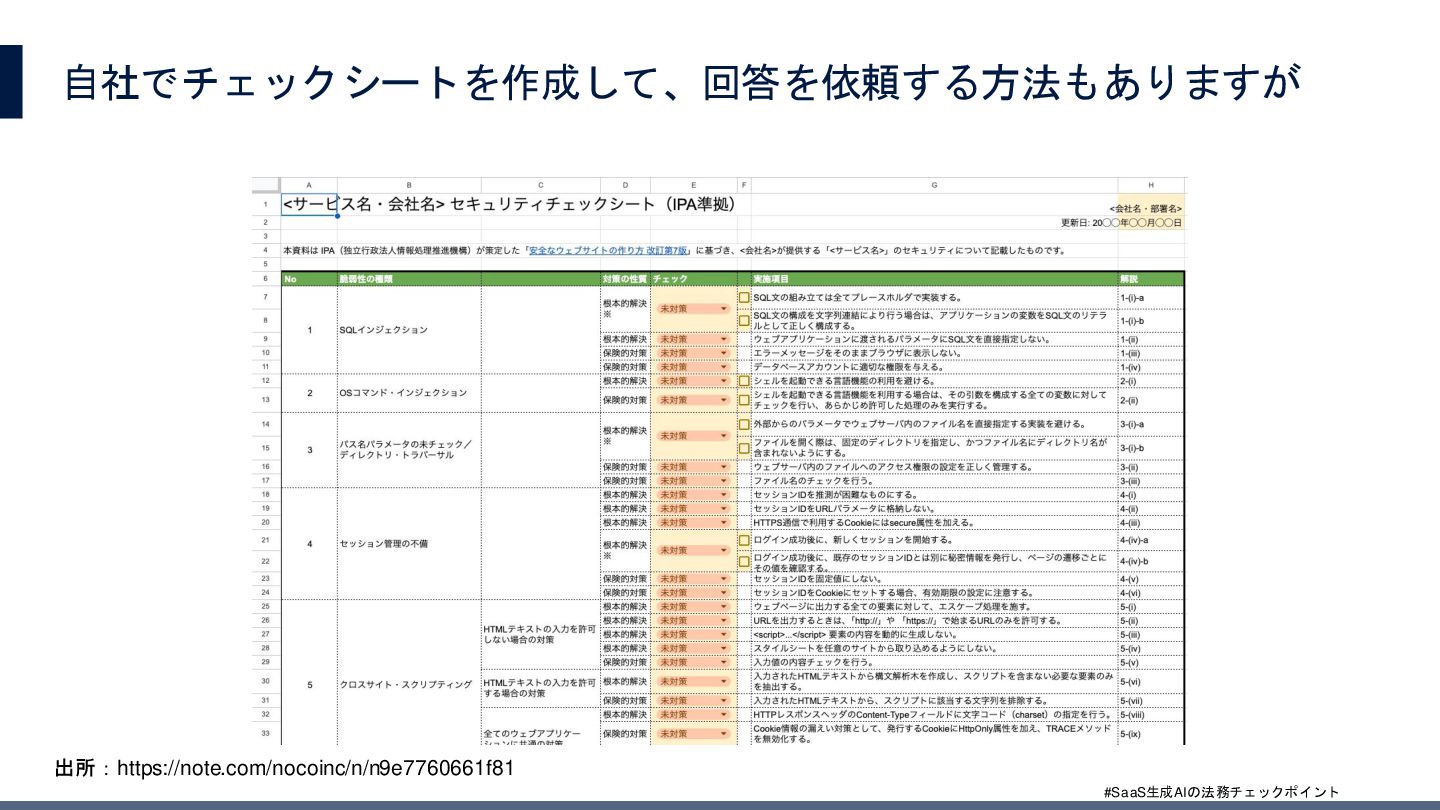Expand 未対策 dropdown in the 5-(vi) row

tap(693, 682)
